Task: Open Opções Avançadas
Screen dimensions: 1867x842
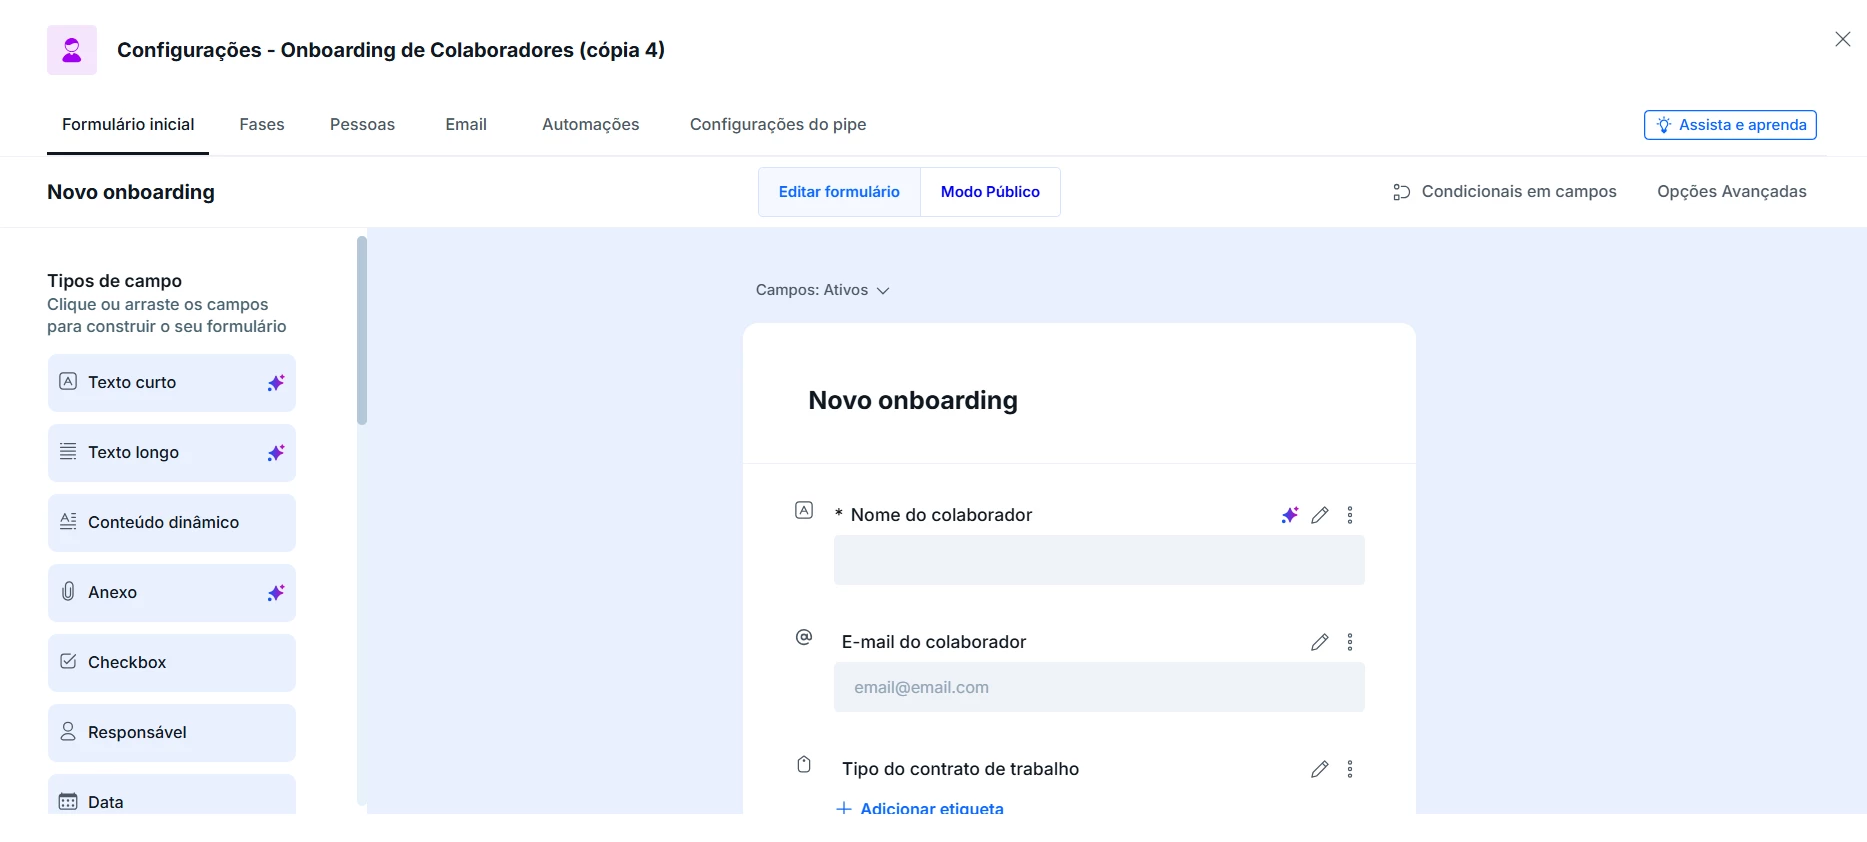Action: point(1732,192)
